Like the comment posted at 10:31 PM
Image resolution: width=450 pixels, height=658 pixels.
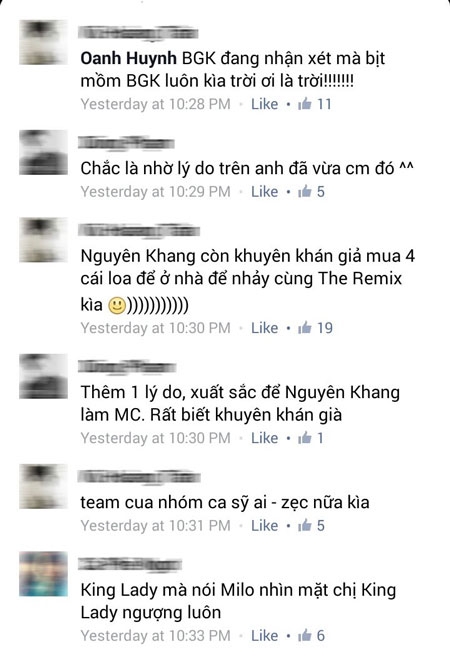tap(264, 526)
